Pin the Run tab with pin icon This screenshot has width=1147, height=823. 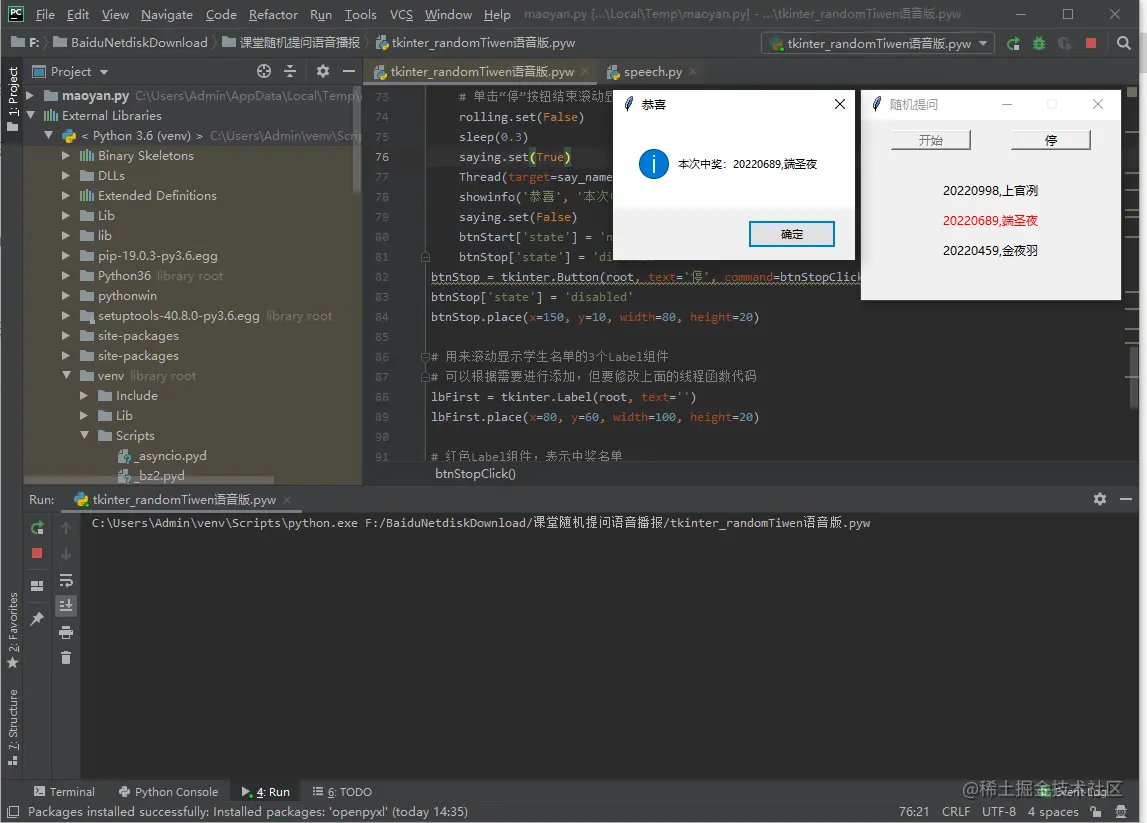[x=37, y=619]
